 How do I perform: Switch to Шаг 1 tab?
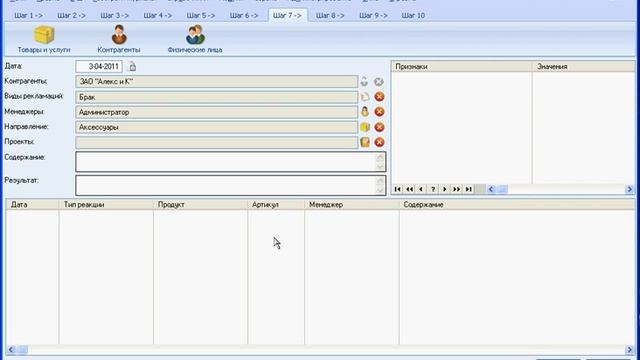[x=28, y=16]
